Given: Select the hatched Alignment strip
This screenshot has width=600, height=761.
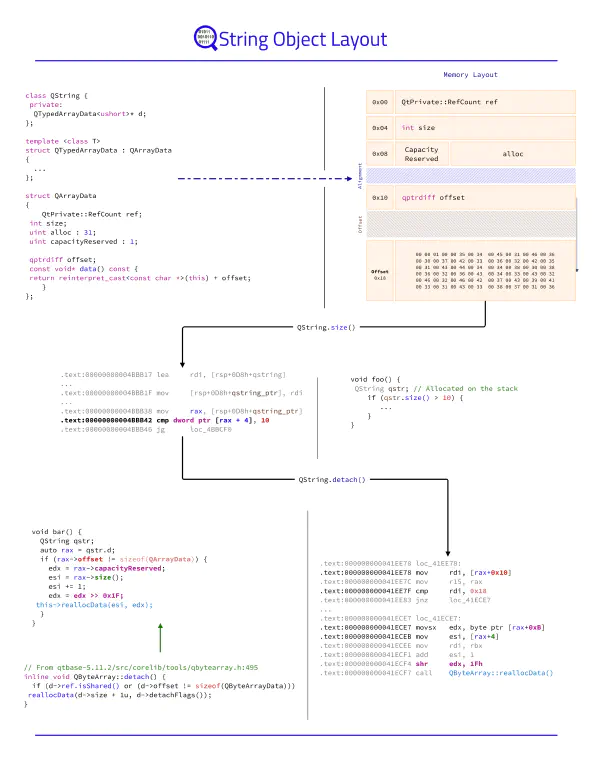Looking at the screenshot, I should click(471, 175).
